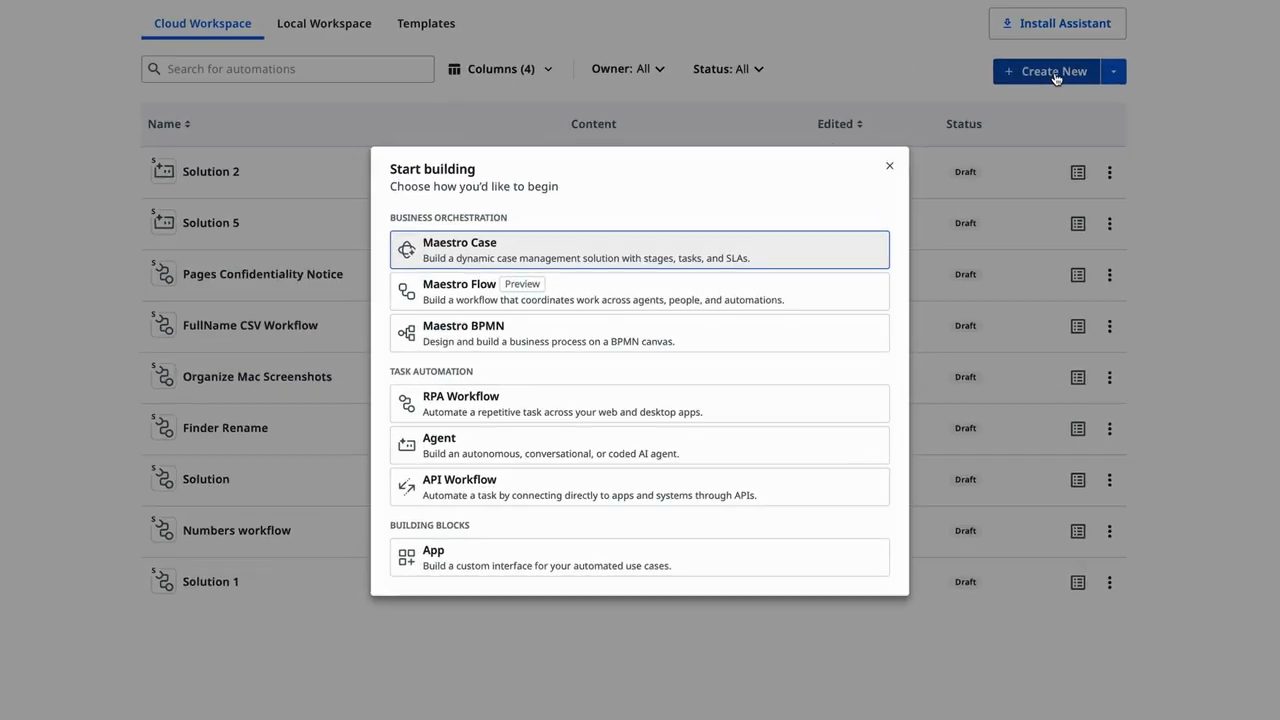Close the Start building dialog
This screenshot has width=1280, height=720.
point(889,166)
